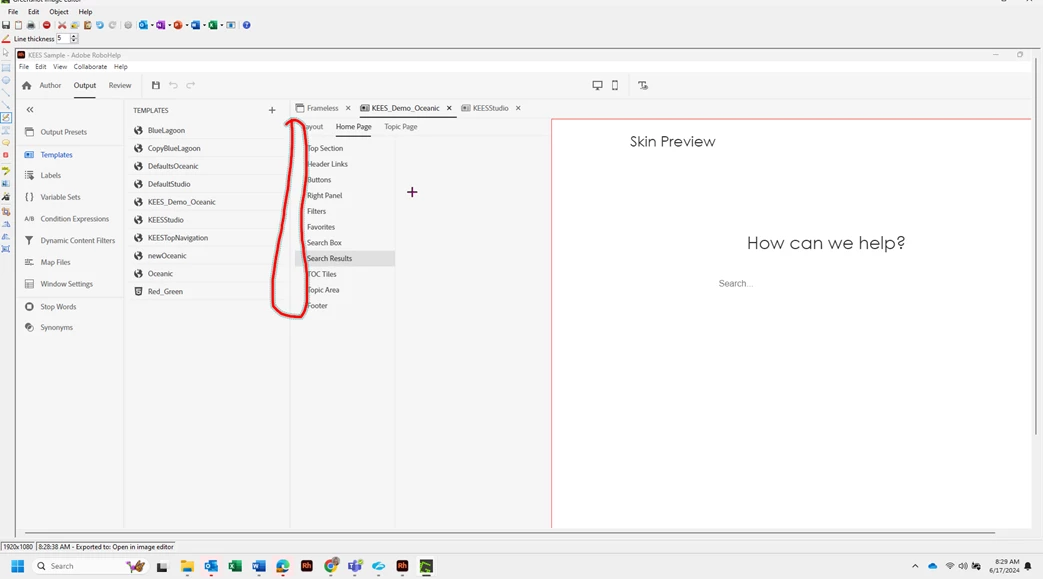
Task: Click Greenshot's Save floppy disk icon
Action: click(6, 25)
